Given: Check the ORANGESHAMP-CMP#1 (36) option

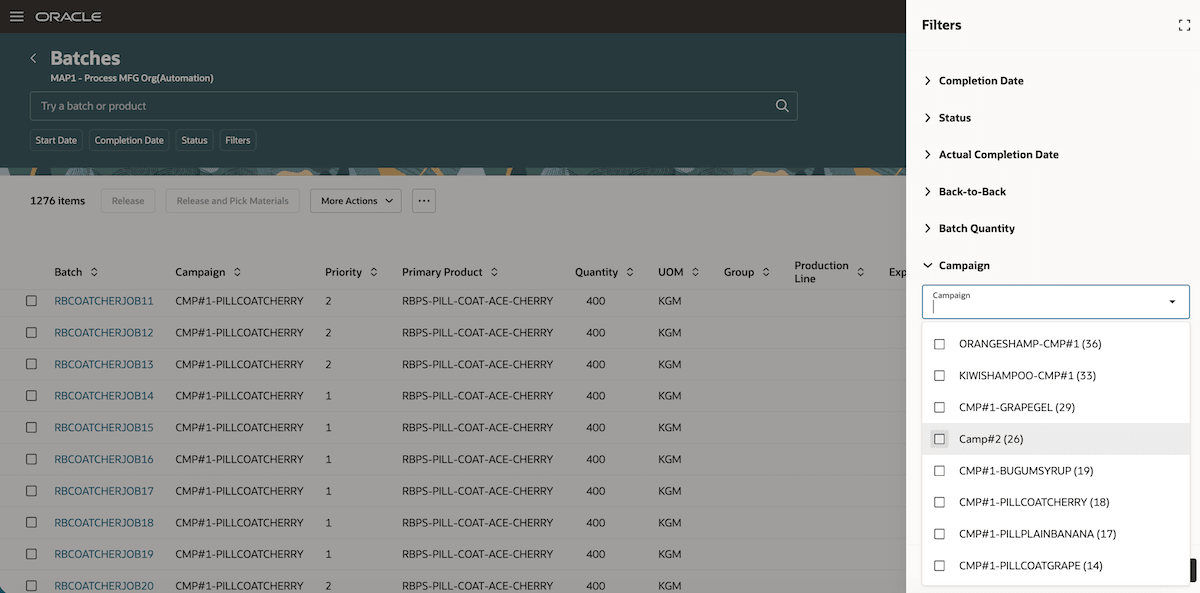Looking at the screenshot, I should pyautogui.click(x=939, y=344).
